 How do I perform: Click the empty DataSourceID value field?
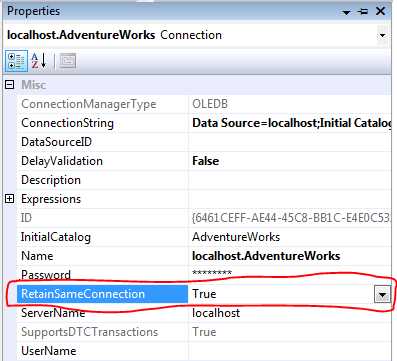(x=290, y=142)
